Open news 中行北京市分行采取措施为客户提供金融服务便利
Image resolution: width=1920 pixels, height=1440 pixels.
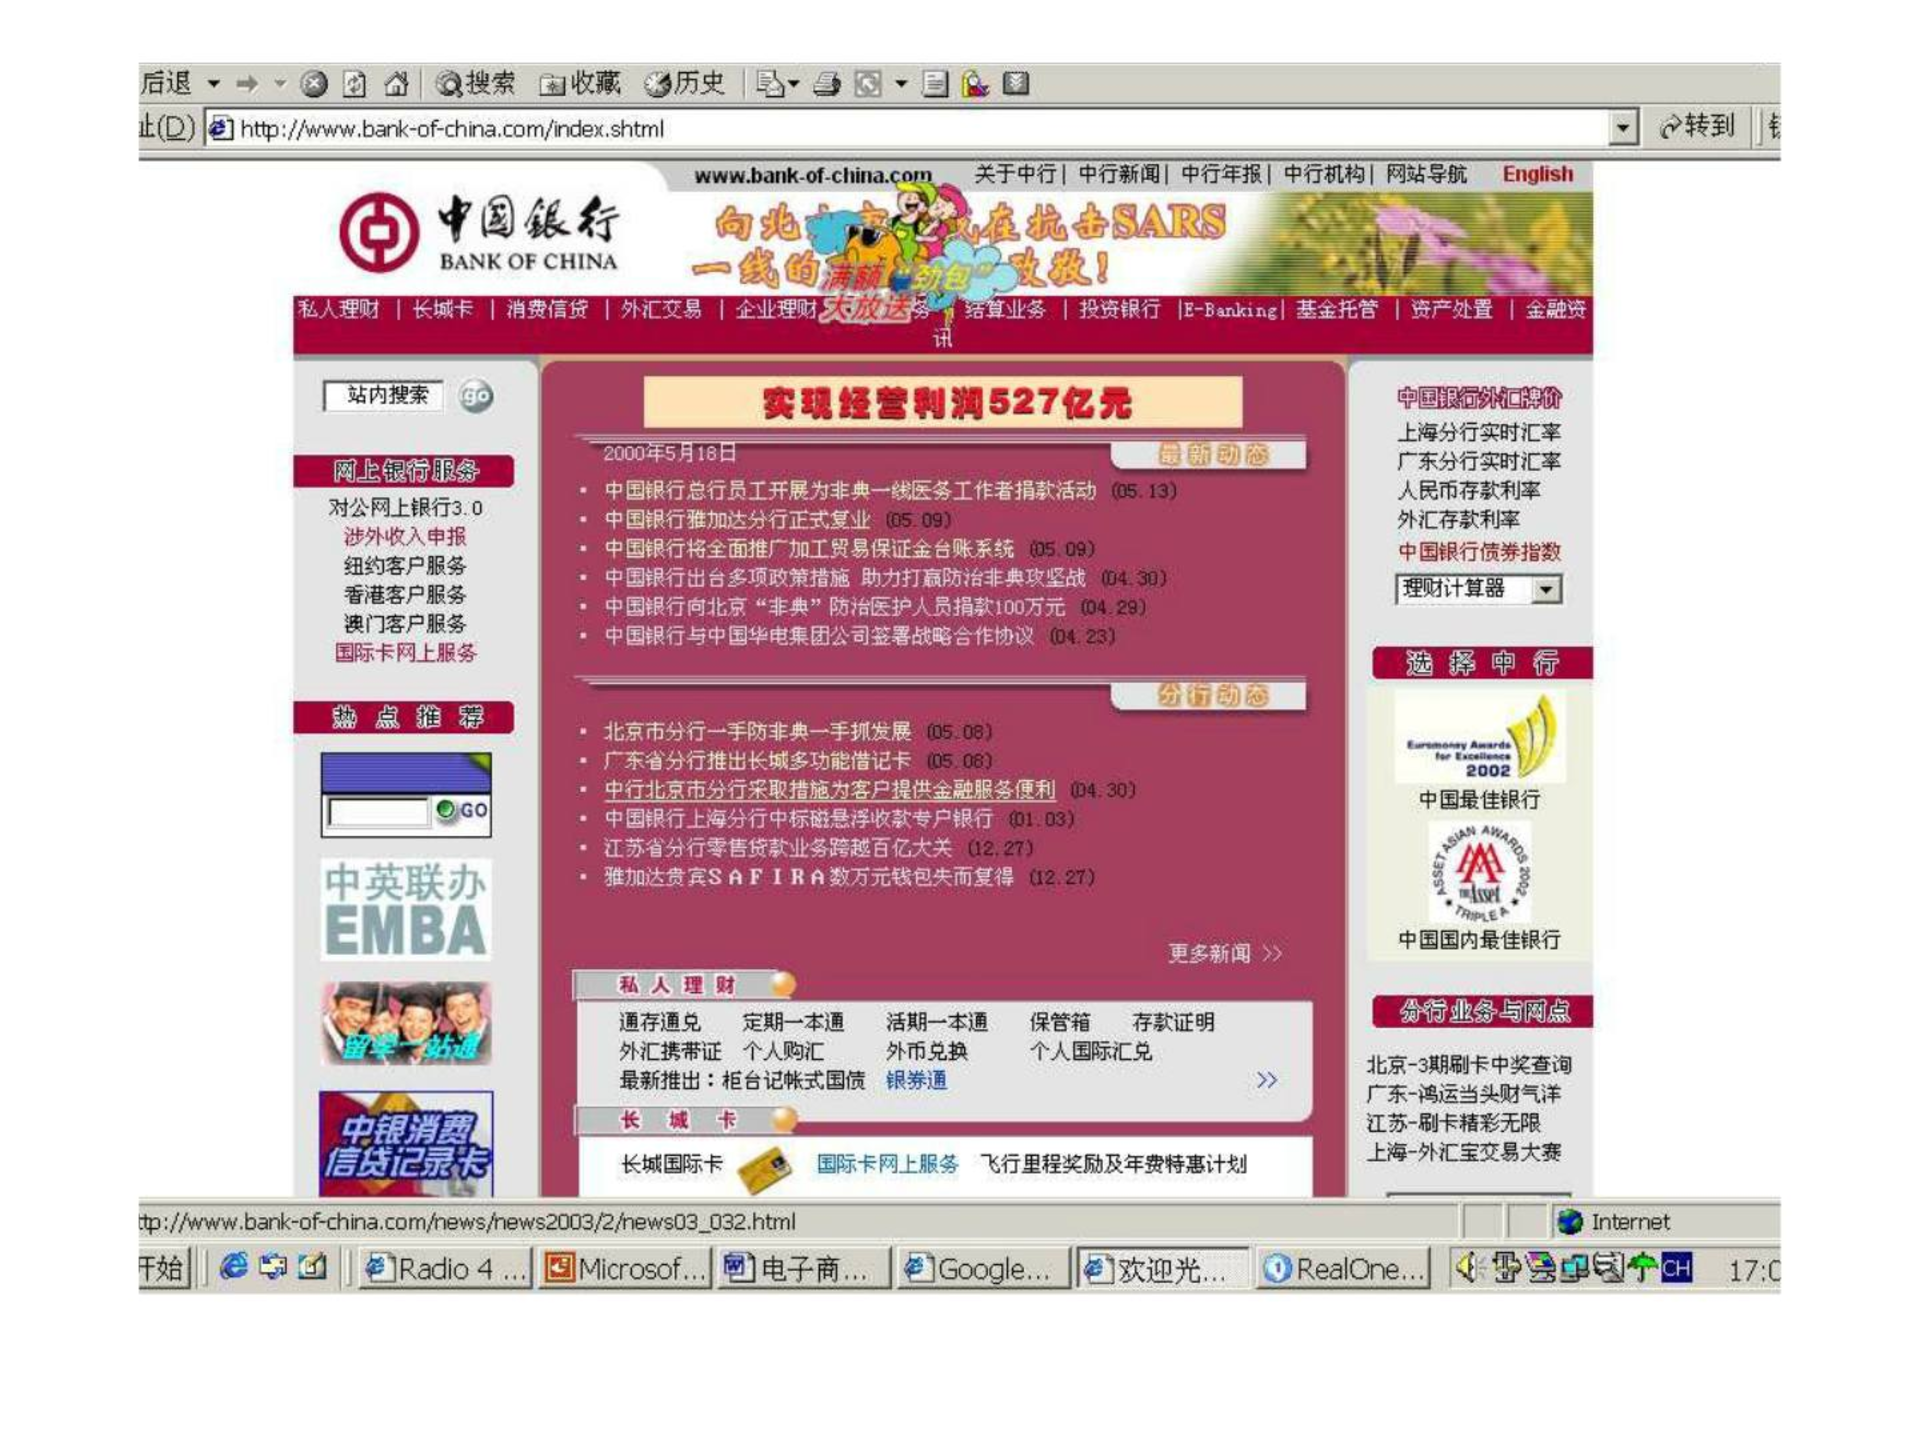click(830, 790)
